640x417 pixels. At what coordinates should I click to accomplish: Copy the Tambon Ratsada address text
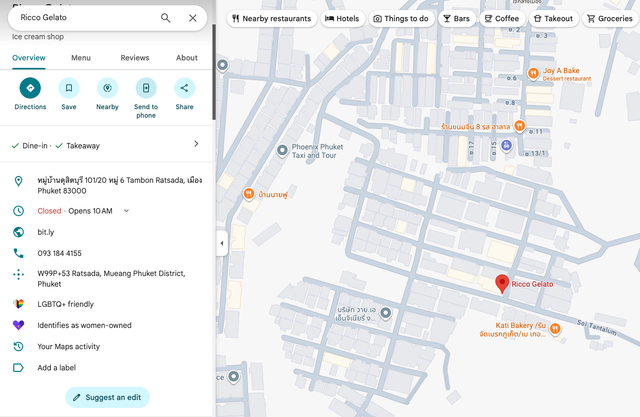pos(120,185)
